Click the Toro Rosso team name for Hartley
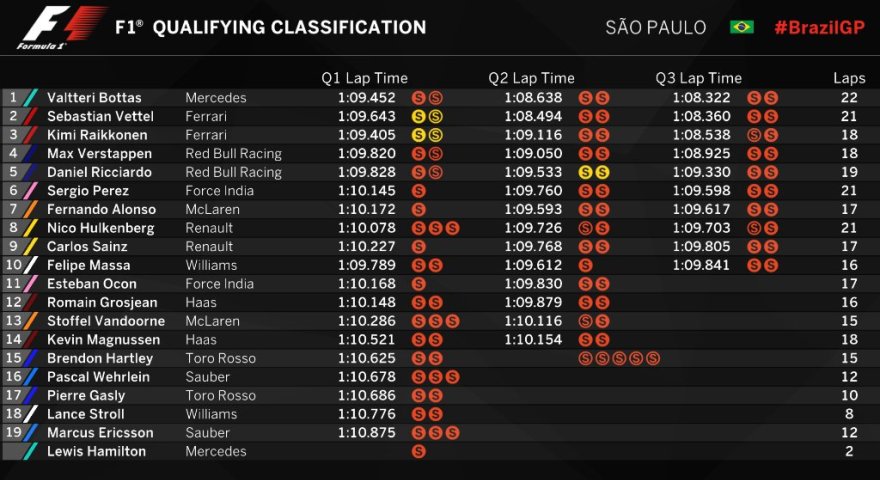Image resolution: width=880 pixels, height=480 pixels. (221, 358)
